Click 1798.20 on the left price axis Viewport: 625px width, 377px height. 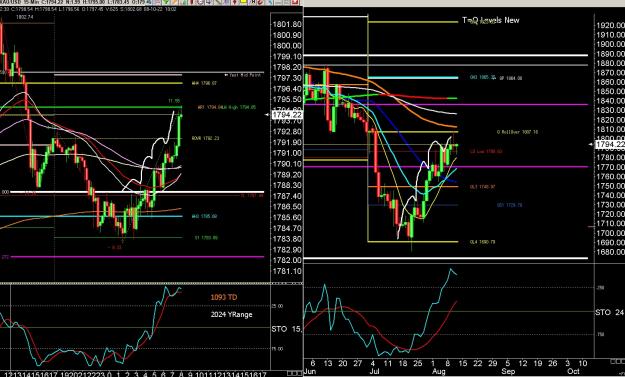pos(287,67)
